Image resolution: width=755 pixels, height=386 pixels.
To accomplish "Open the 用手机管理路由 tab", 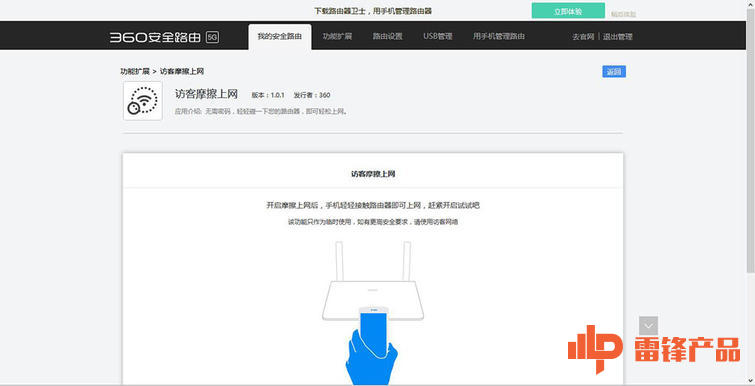I will click(498, 37).
